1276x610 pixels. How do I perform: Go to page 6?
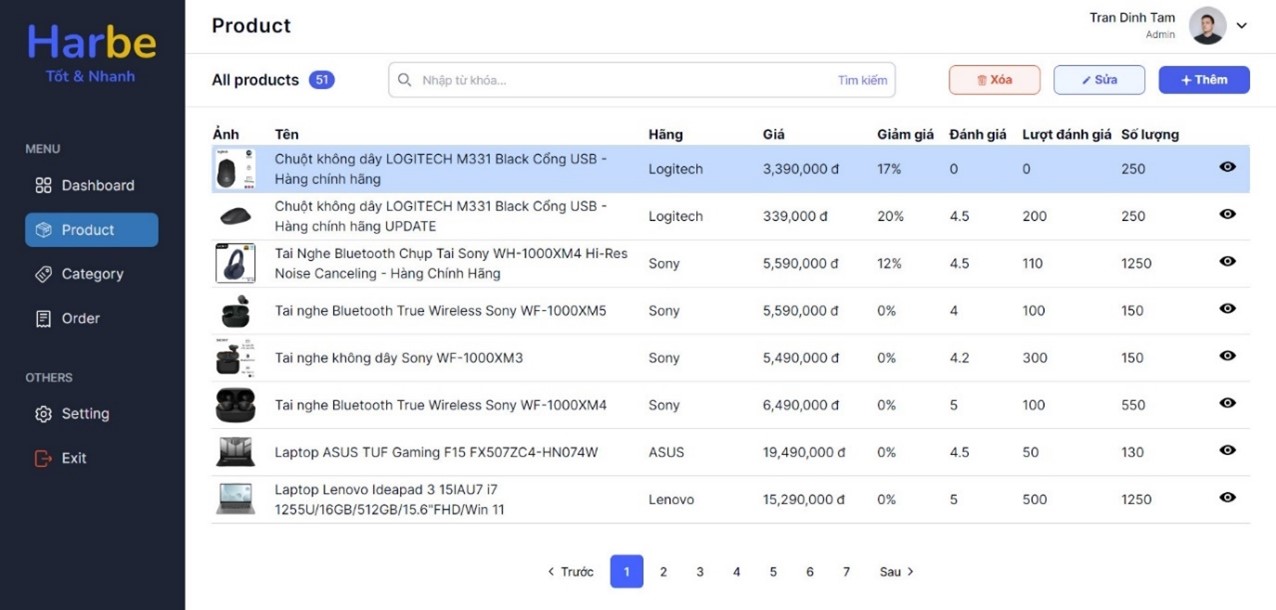click(x=810, y=572)
